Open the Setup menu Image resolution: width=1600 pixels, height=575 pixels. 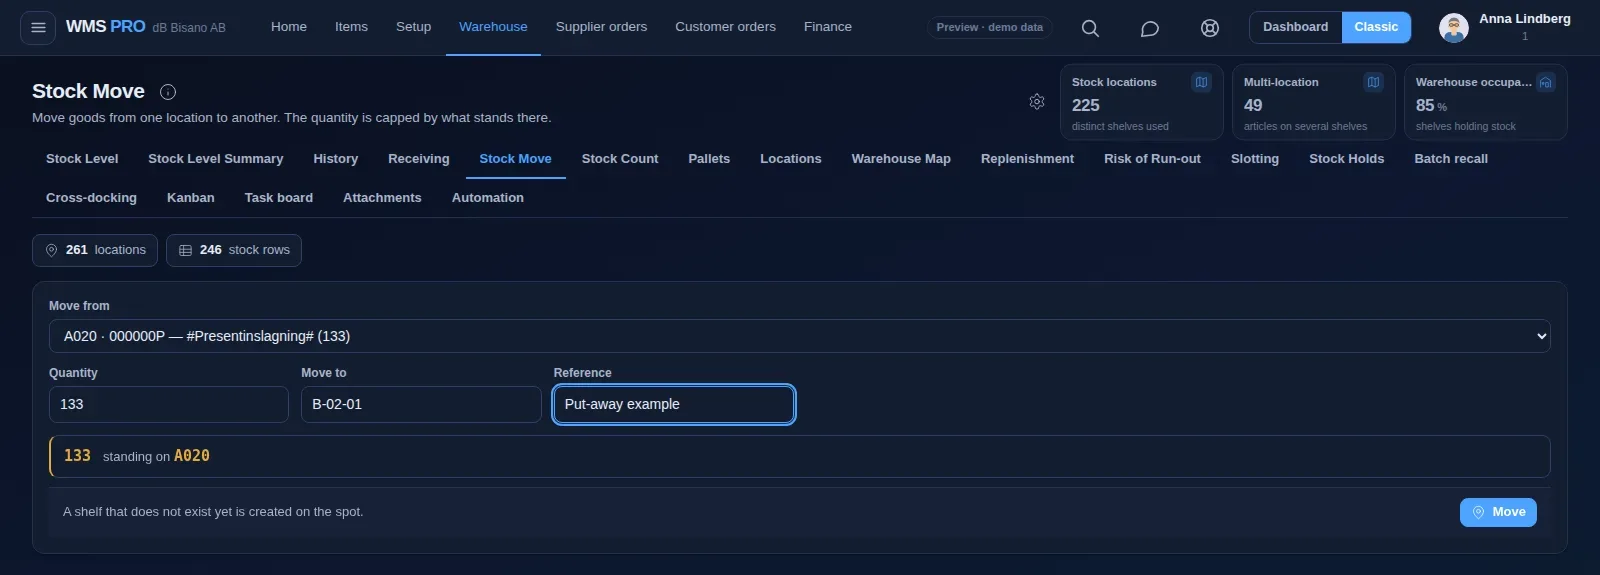click(x=413, y=27)
